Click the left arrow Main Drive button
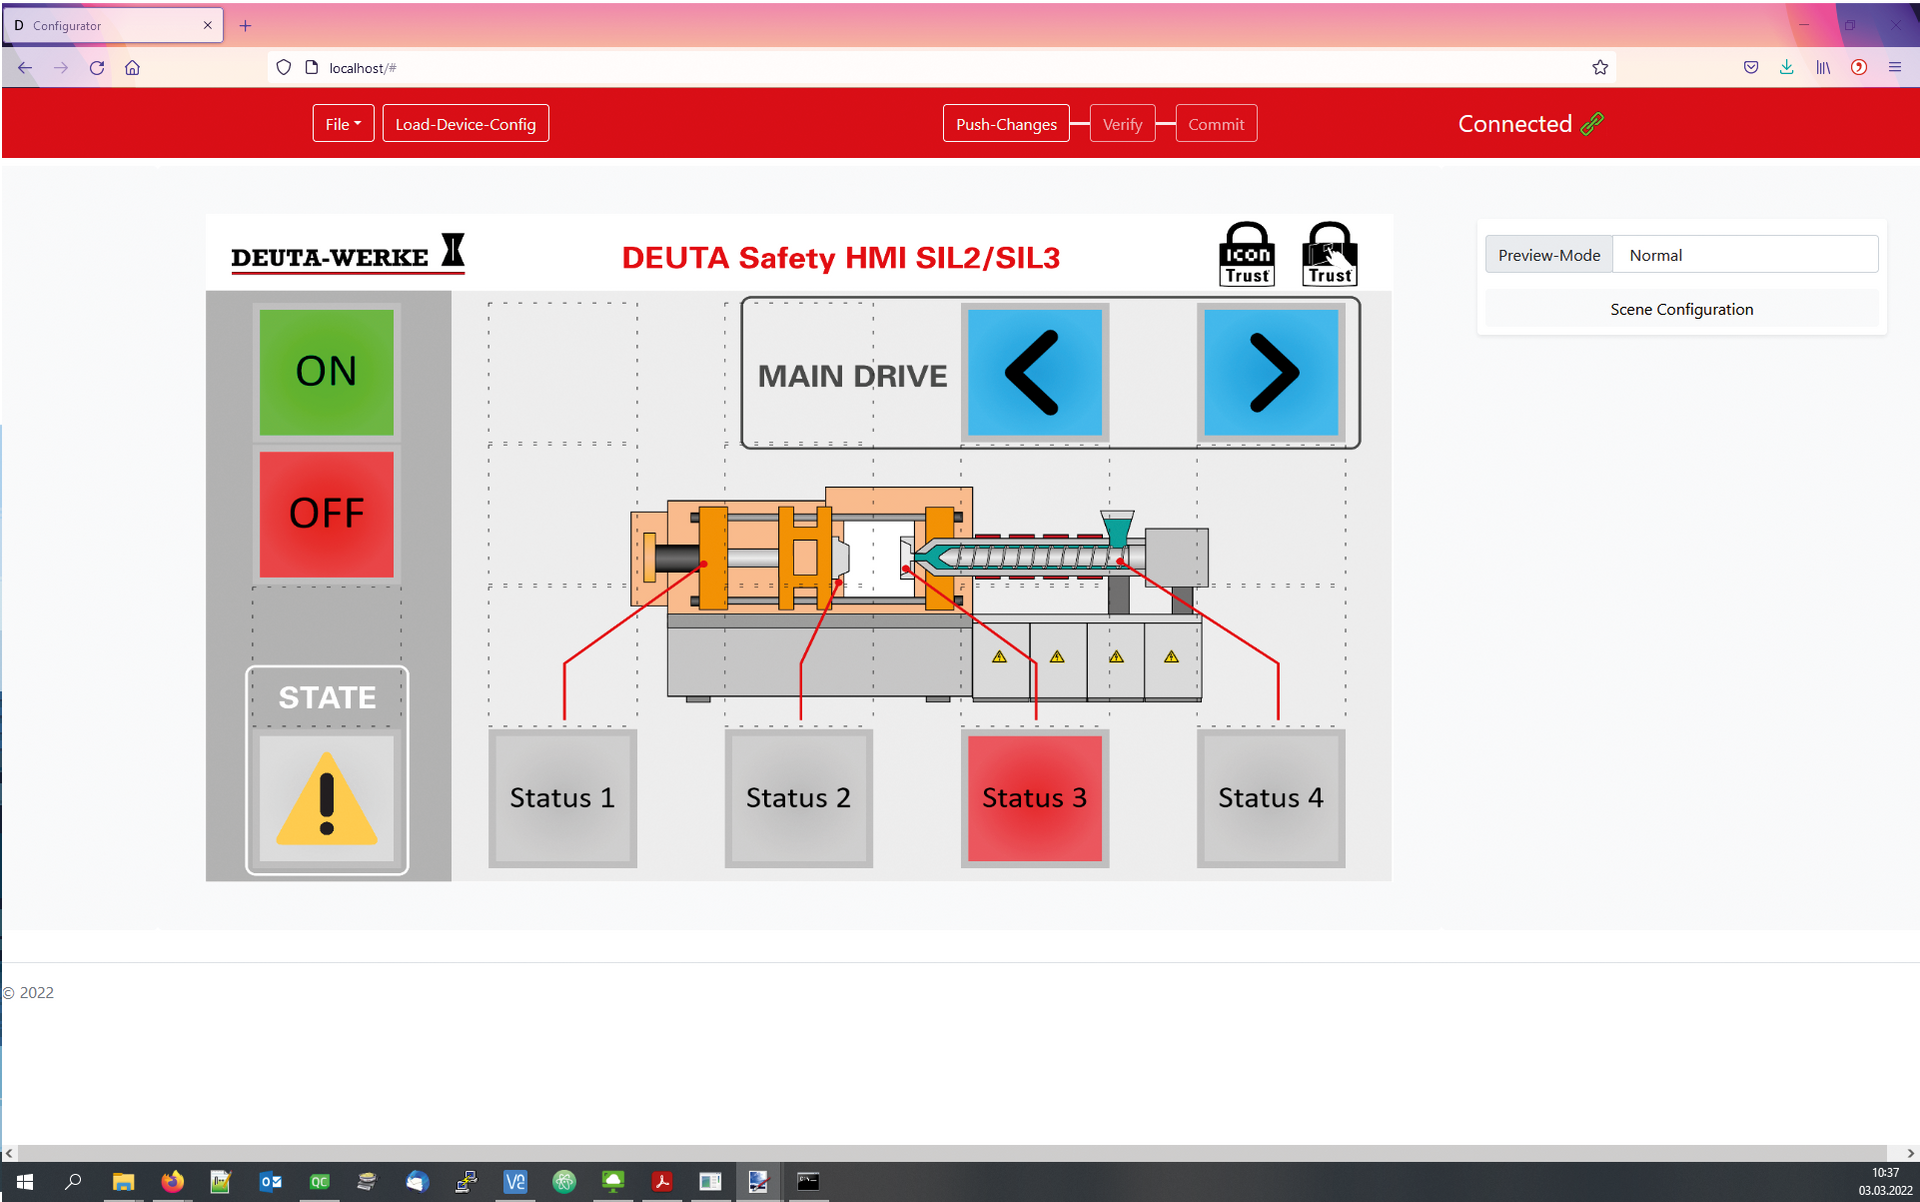Screen dimensions: 1920x1202 point(1034,372)
